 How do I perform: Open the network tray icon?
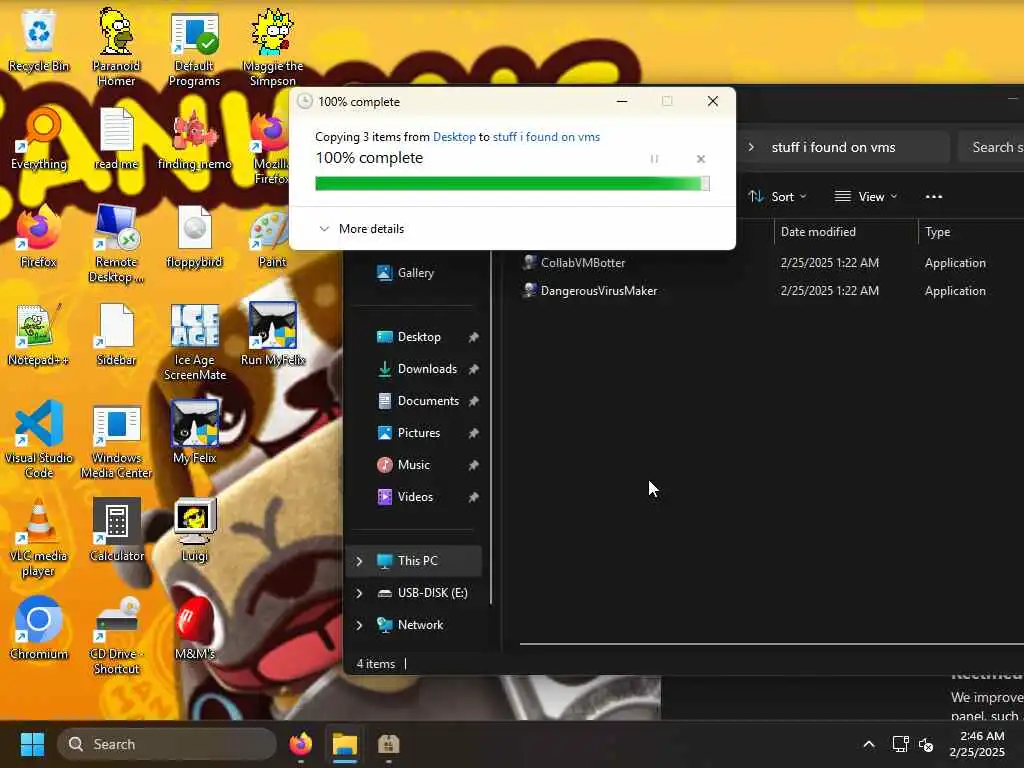click(901, 744)
